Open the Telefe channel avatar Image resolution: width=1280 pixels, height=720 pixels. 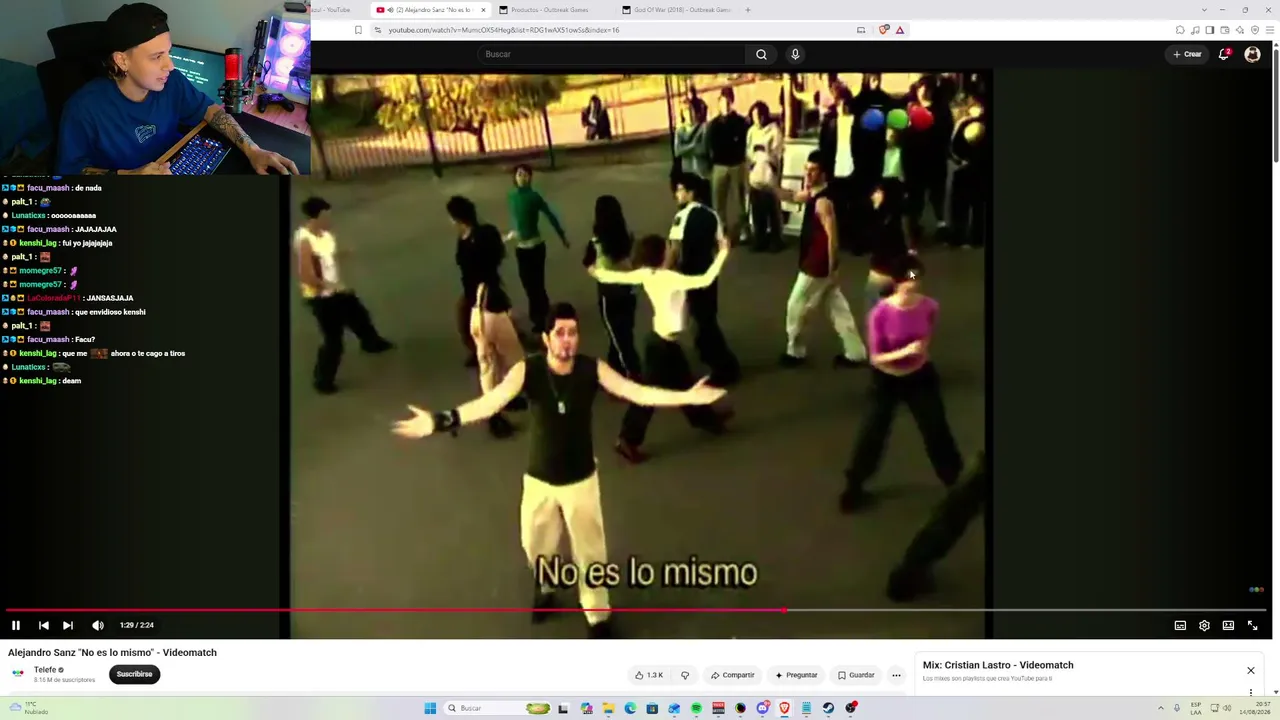[17, 674]
